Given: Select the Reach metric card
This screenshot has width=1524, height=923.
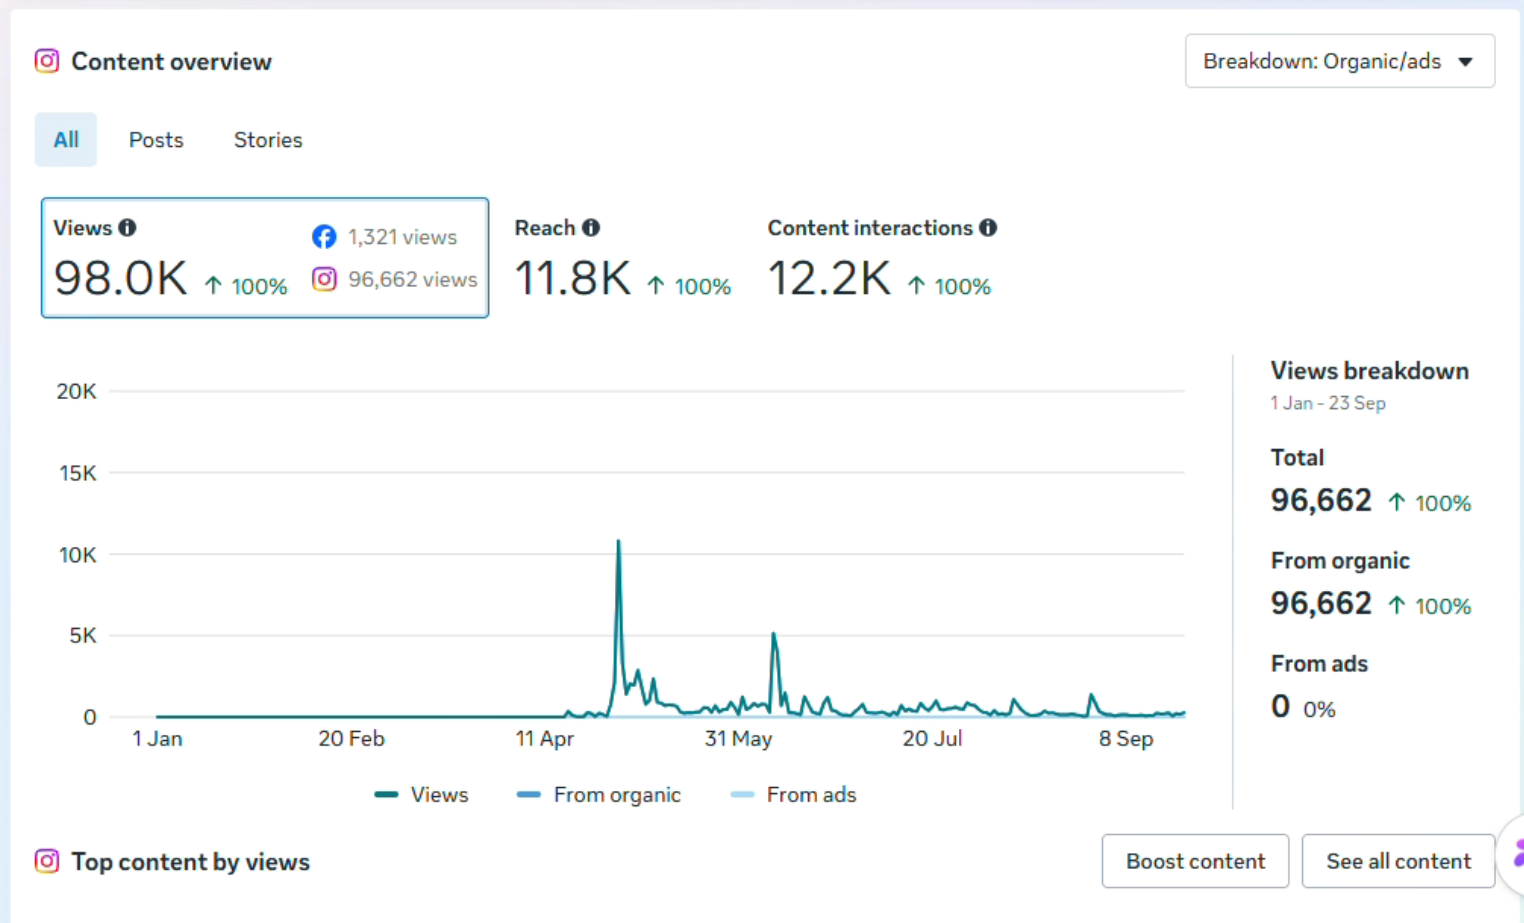Looking at the screenshot, I should [x=622, y=258].
